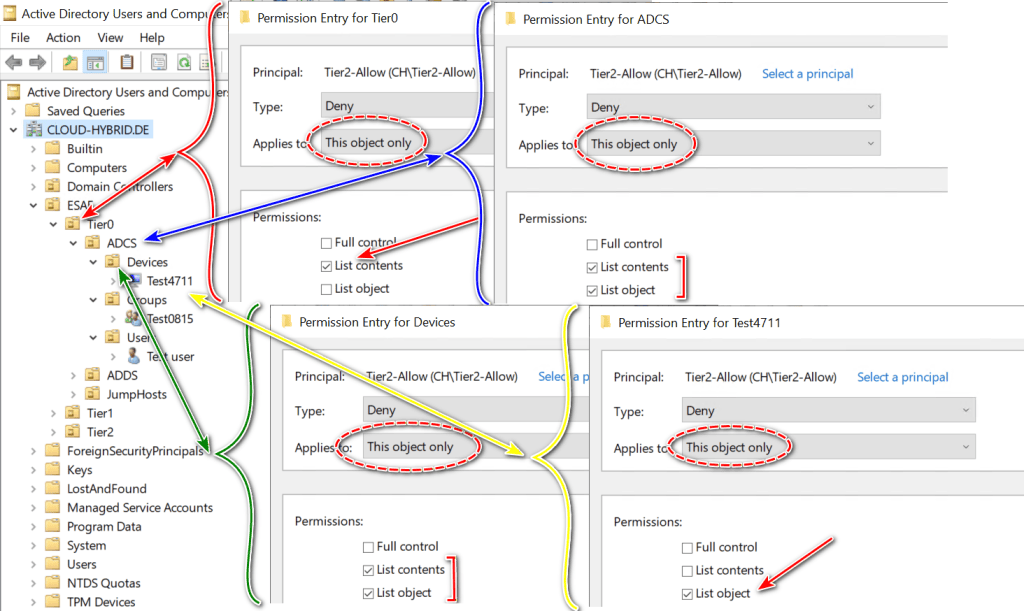Click the Up one level folder icon
This screenshot has height=611, width=1024.
pos(70,63)
